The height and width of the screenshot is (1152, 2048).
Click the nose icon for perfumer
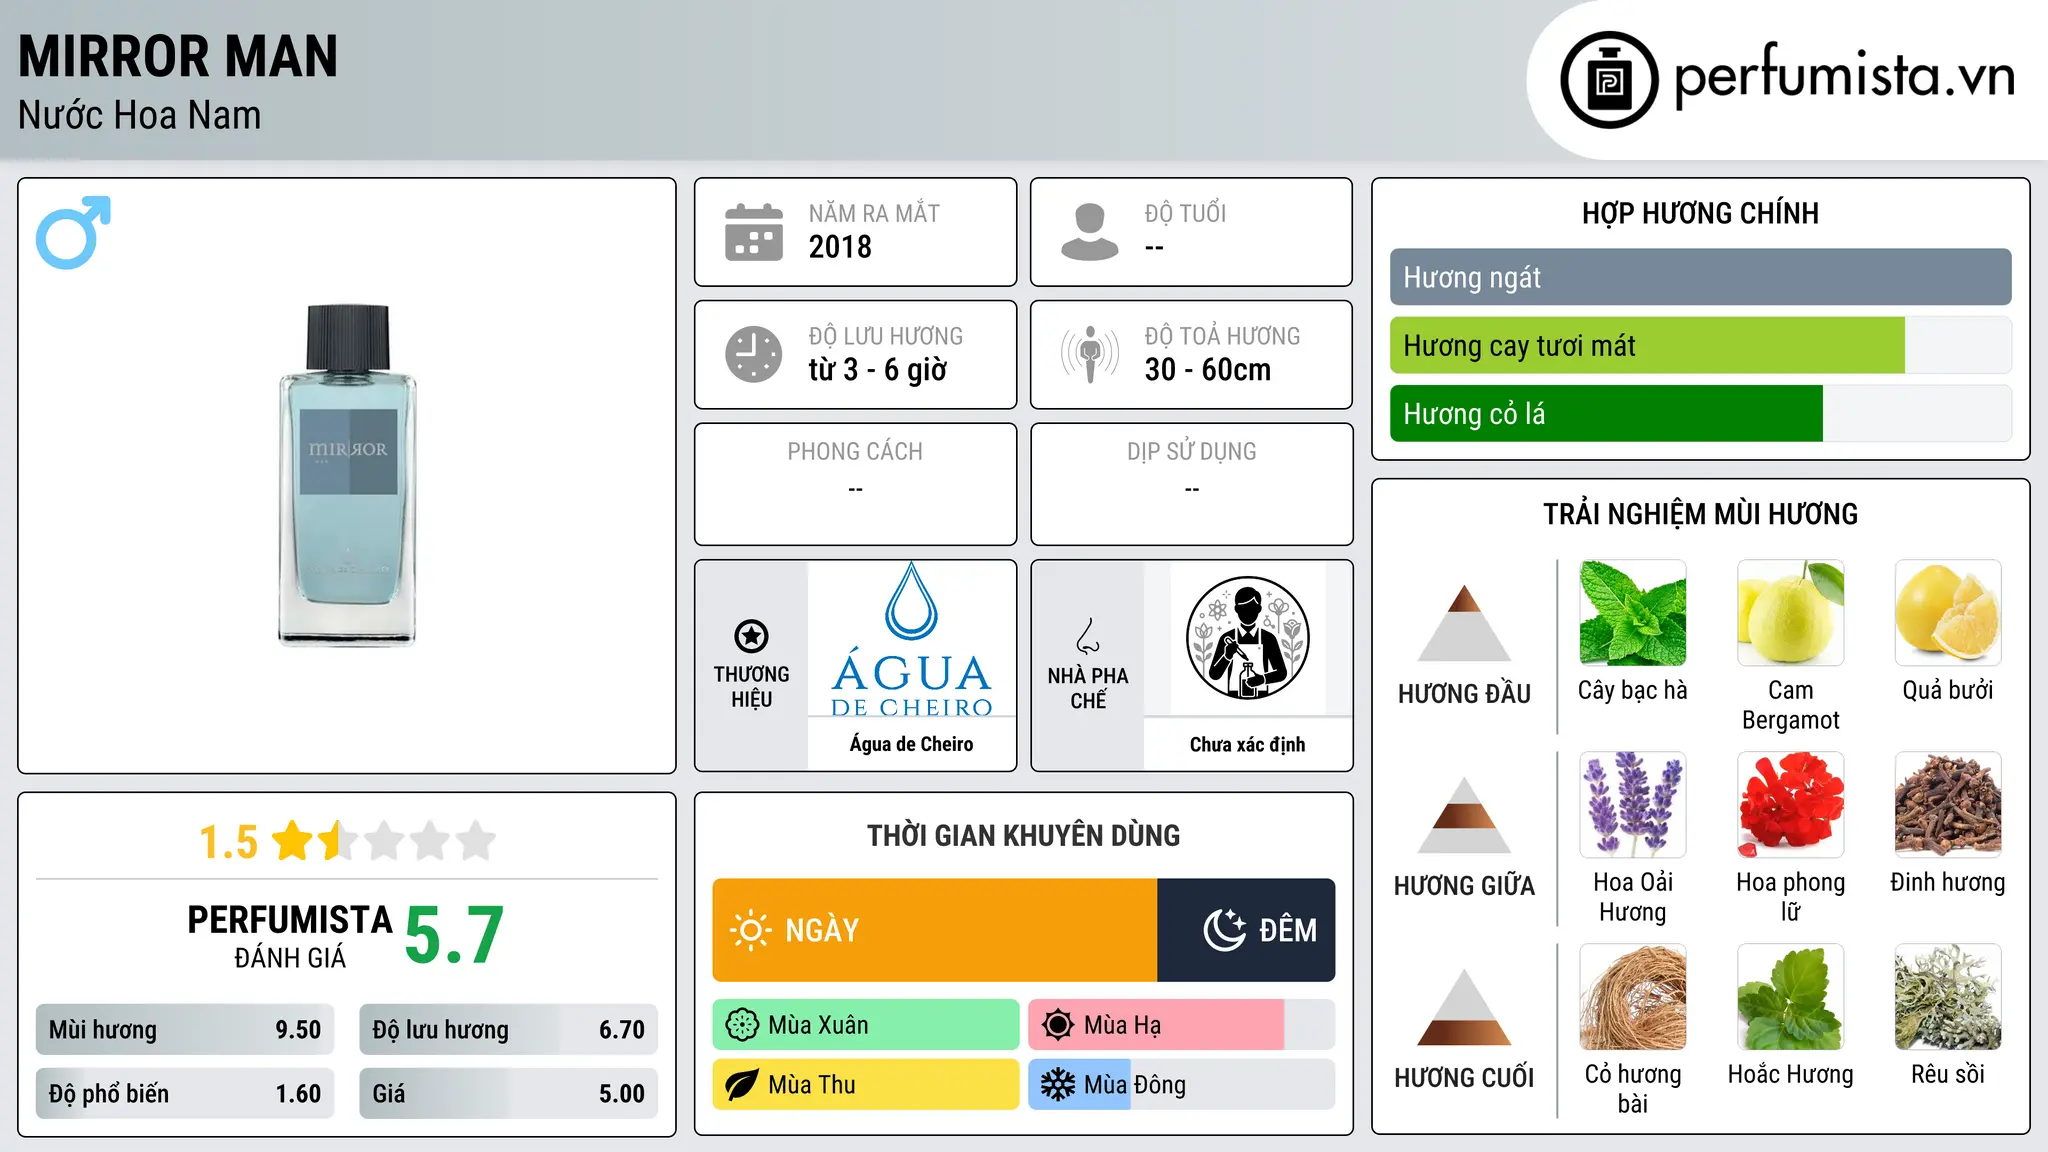1088,636
